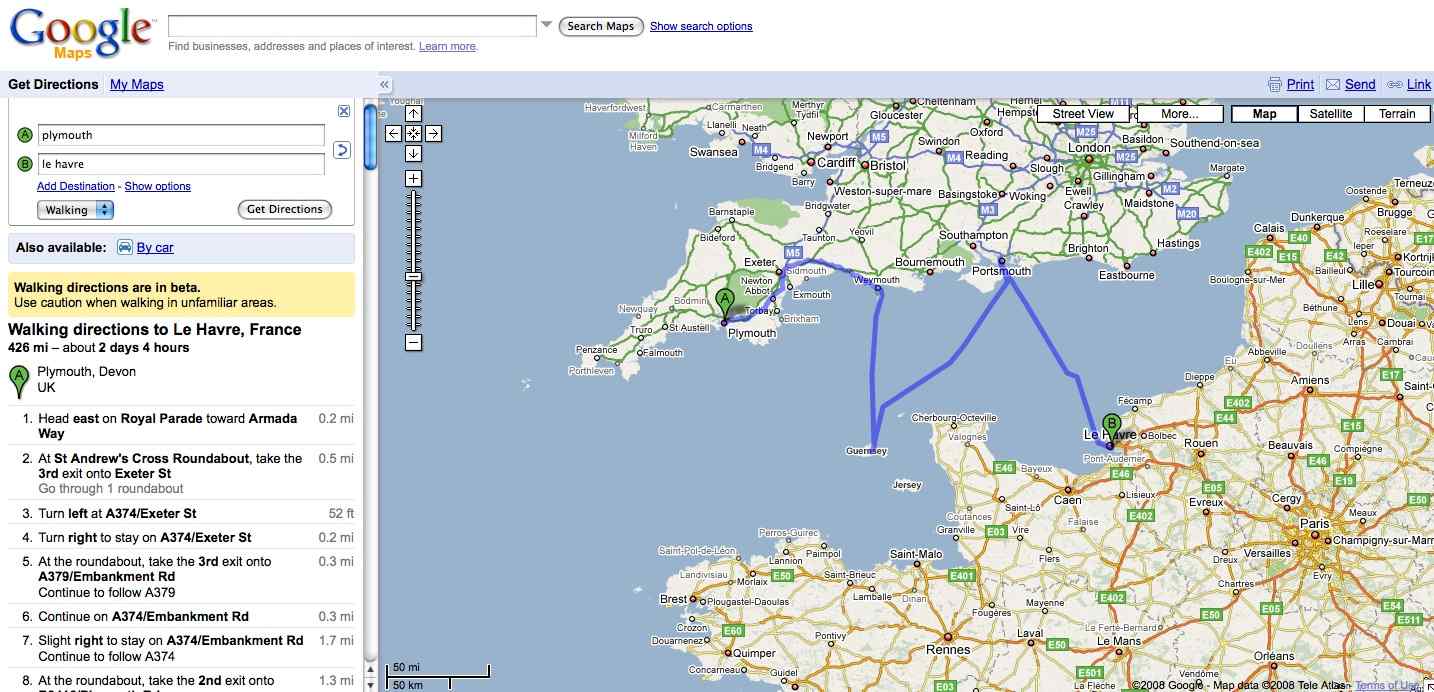Swap start and end locations
Viewport: 1434px width, 692px height.
coord(341,150)
